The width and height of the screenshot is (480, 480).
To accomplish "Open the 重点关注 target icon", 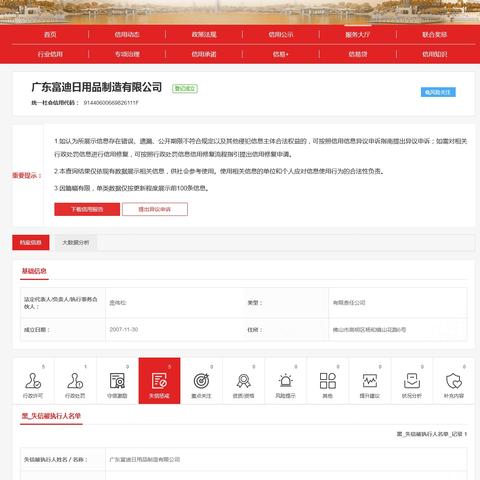I will point(202,381).
